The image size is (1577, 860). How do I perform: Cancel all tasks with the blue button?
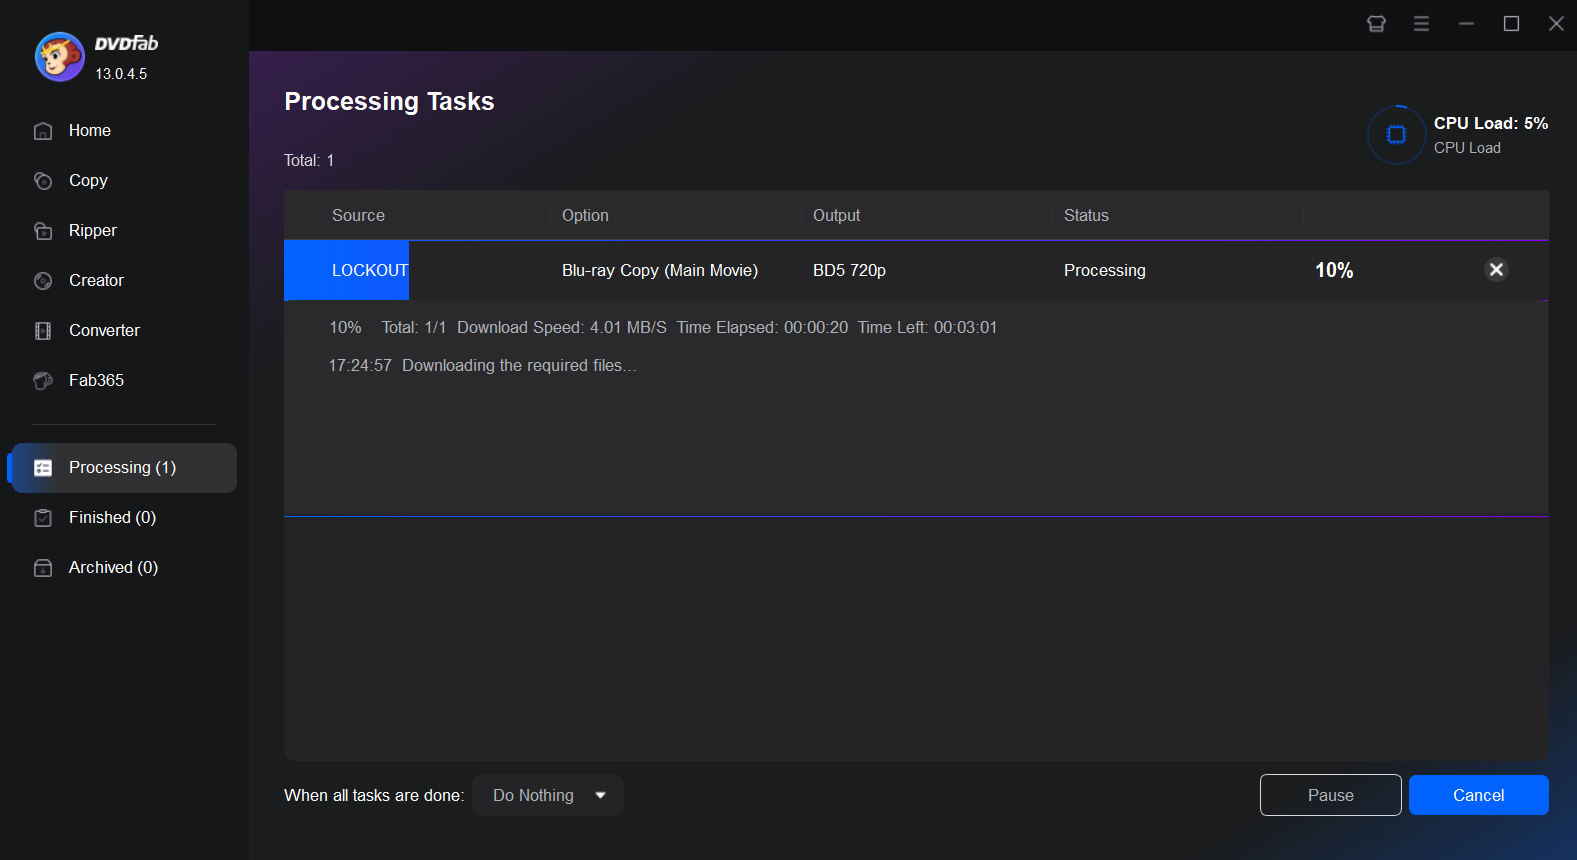[1478, 795]
